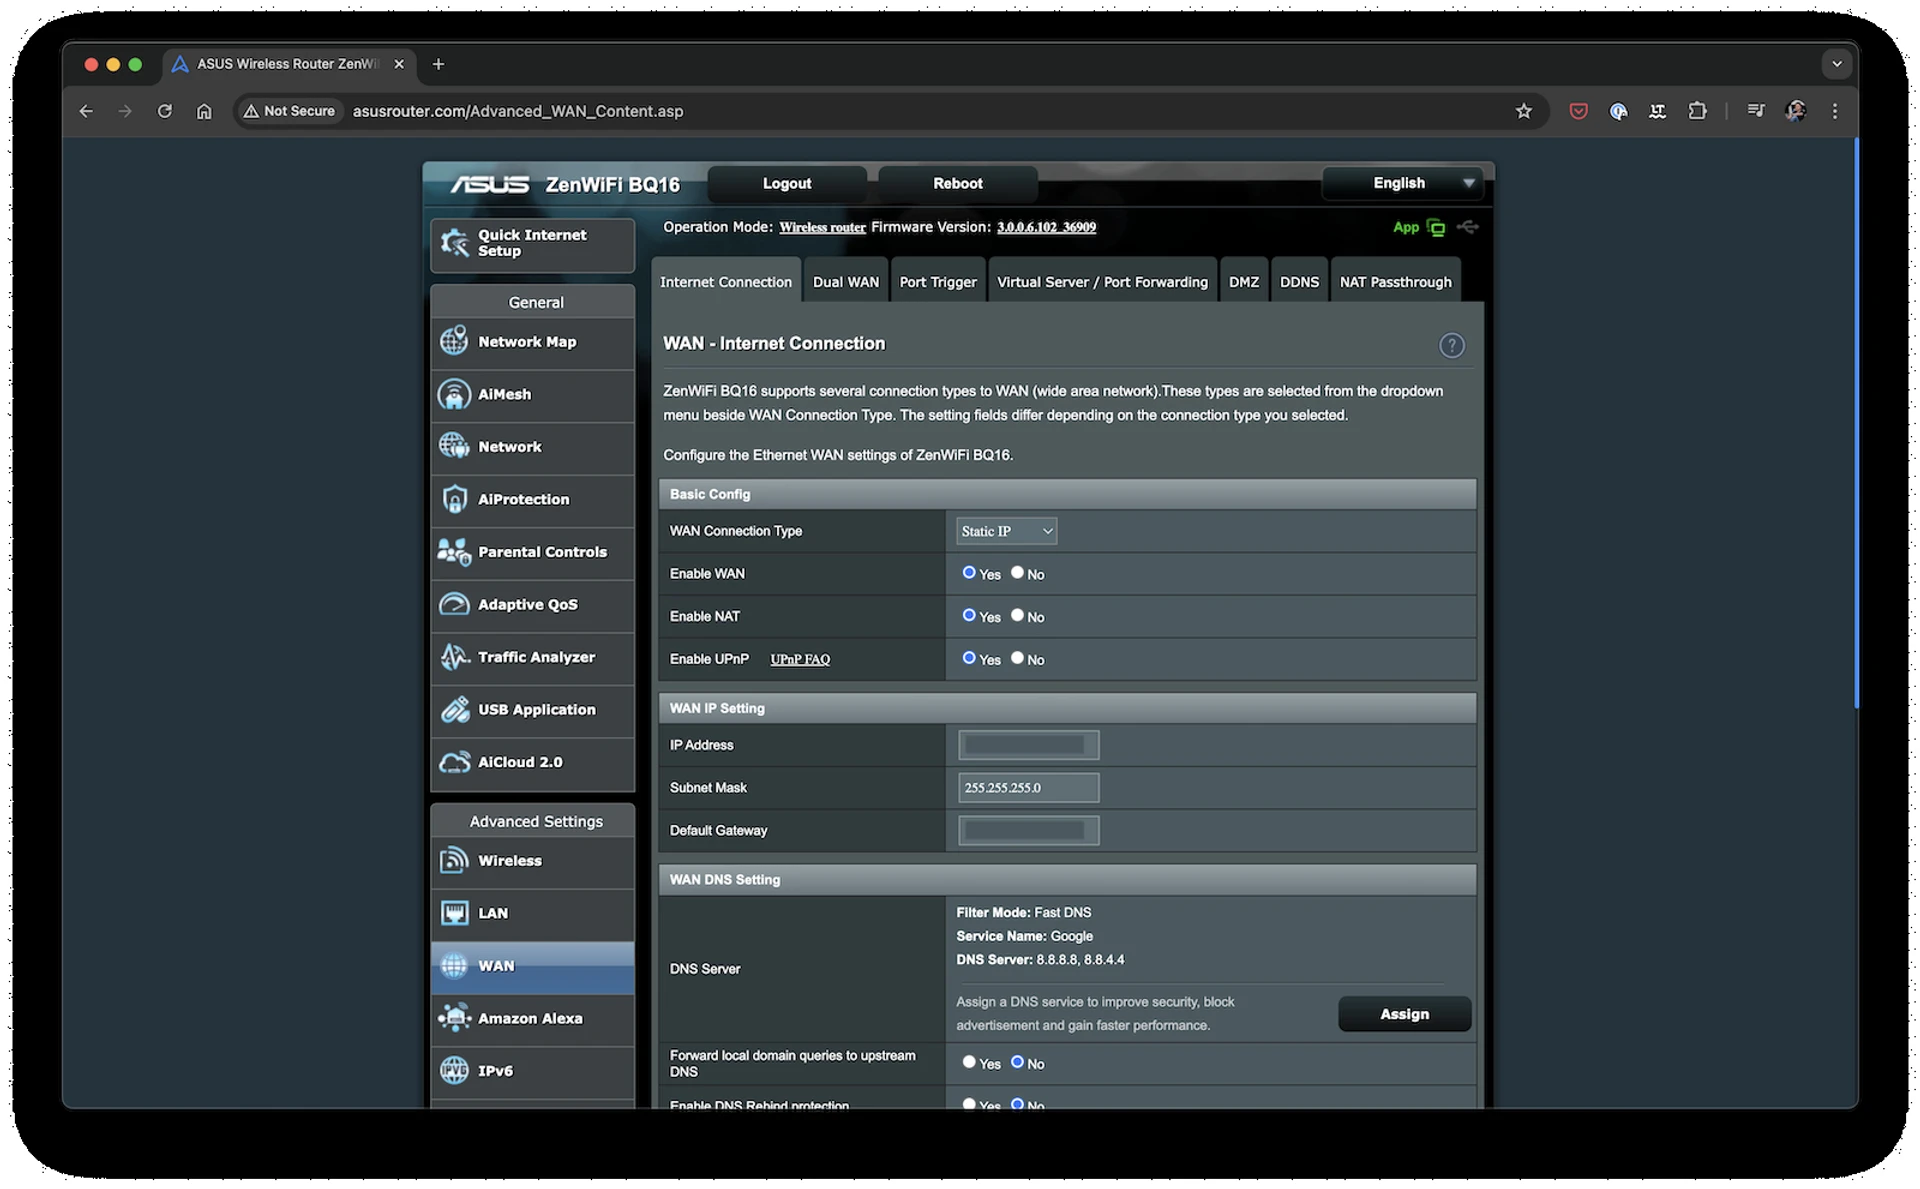Set Enable NAT to Yes
The image size is (1920, 1189).
(968, 615)
